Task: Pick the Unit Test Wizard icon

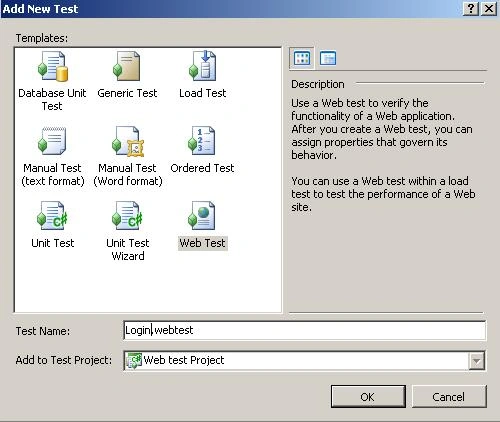Action: (127, 216)
